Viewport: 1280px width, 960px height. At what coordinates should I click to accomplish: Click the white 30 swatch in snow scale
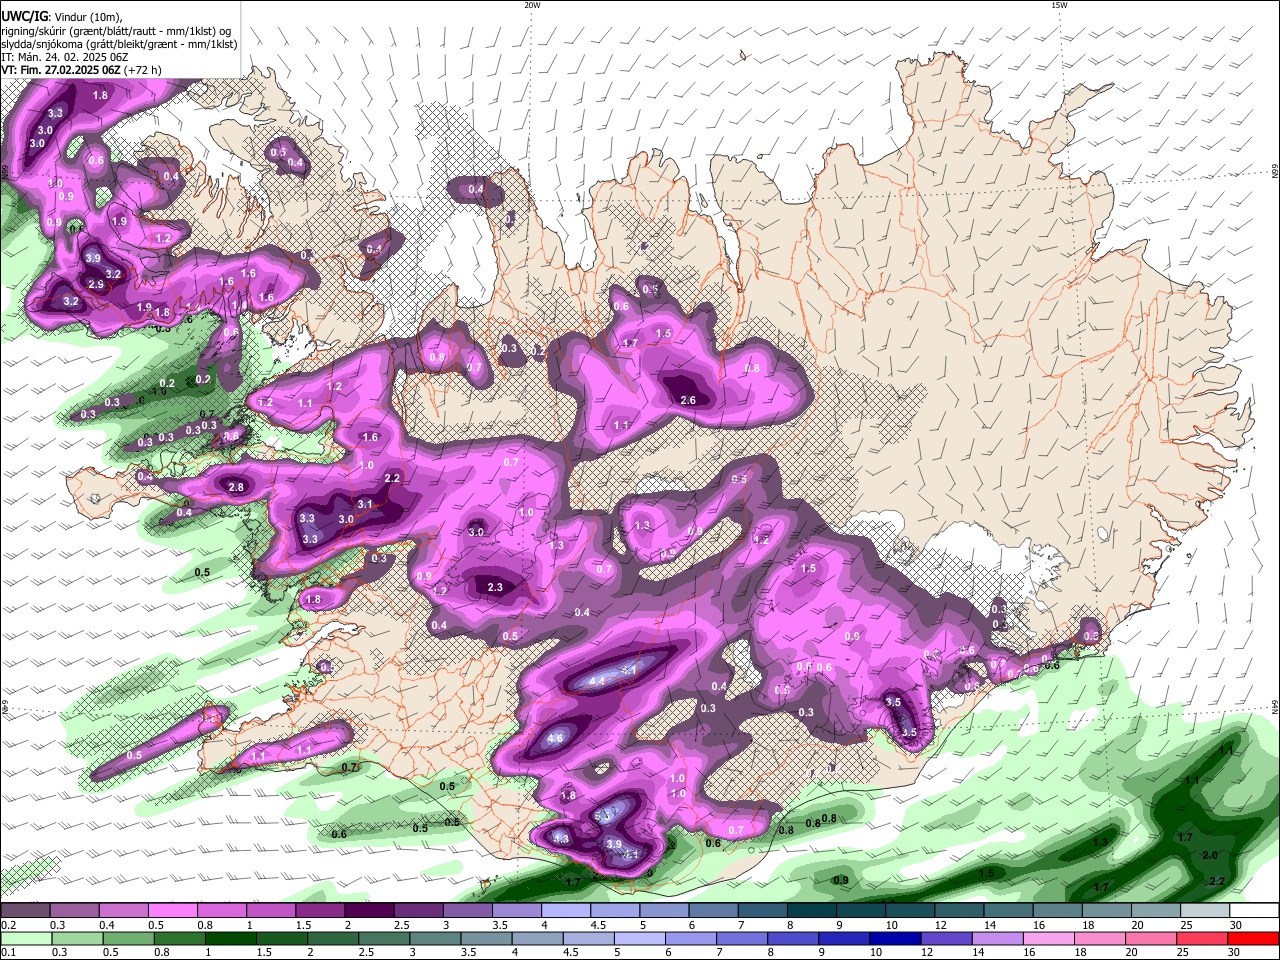(x=1254, y=911)
